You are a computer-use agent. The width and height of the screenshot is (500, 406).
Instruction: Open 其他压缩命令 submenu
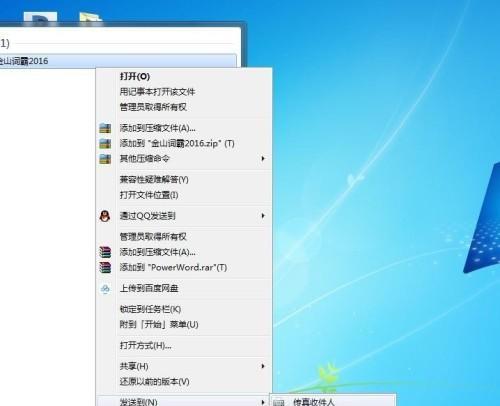[x=144, y=159]
